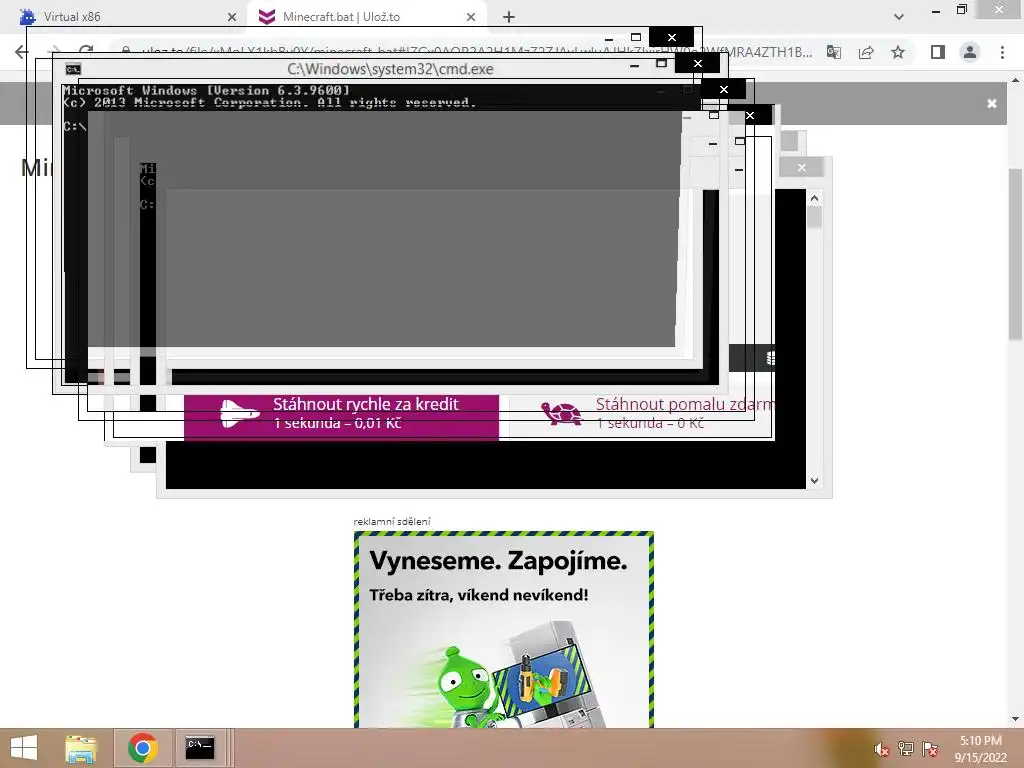Open the Windows Start menu

click(24, 748)
